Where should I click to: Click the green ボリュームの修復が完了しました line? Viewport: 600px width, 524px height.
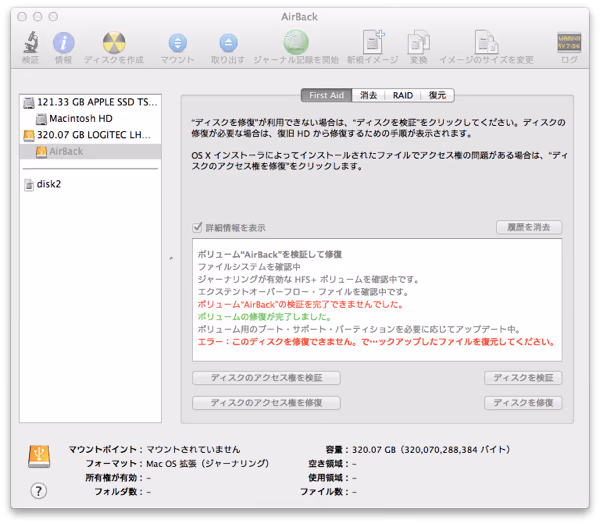(264, 317)
